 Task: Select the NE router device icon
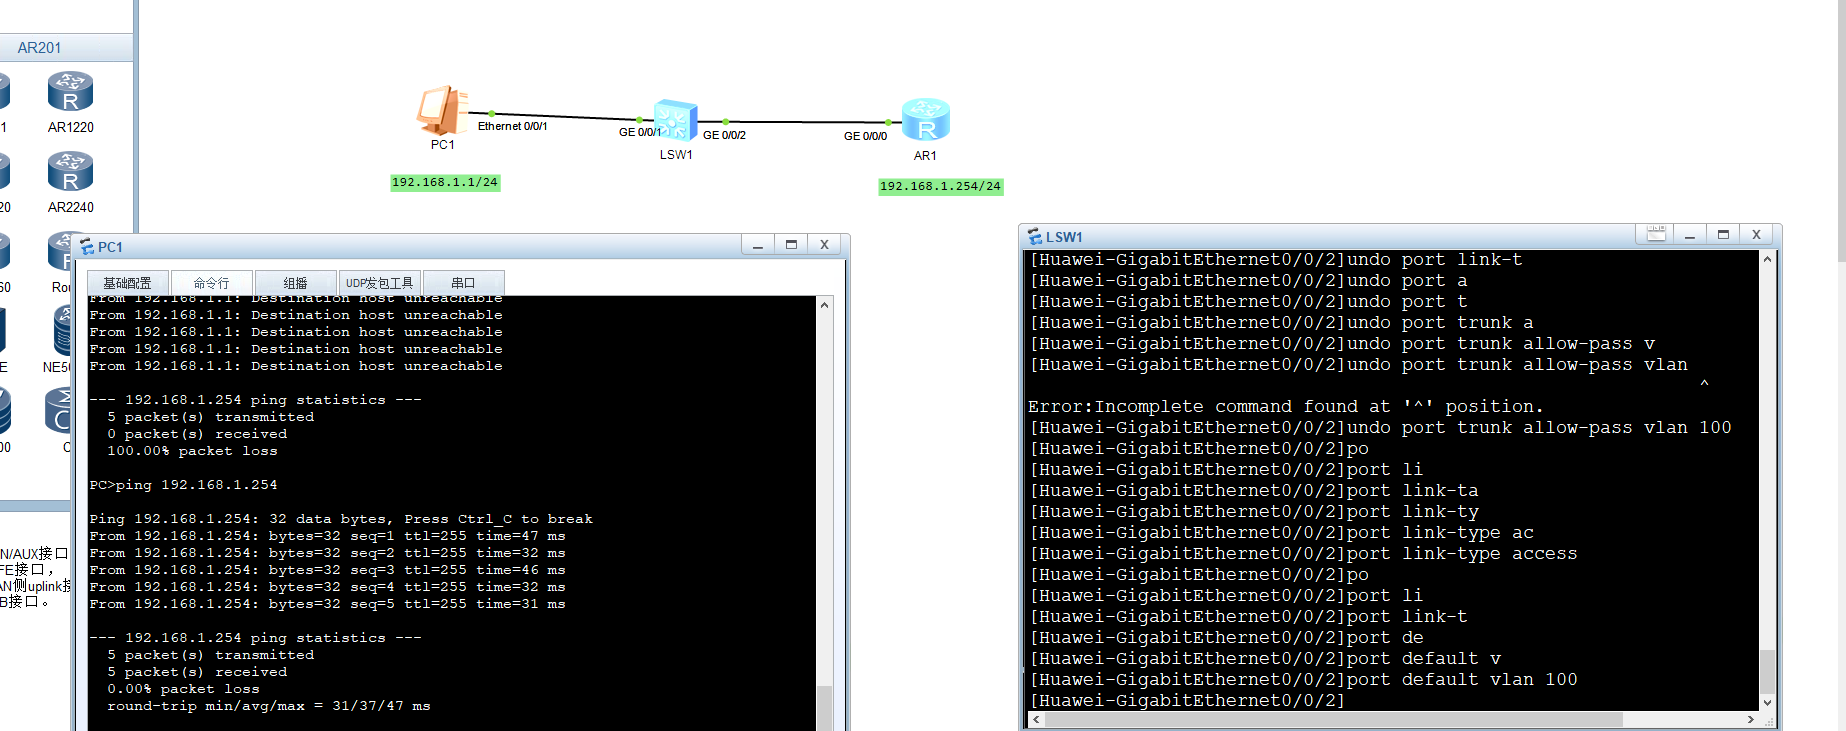[62, 332]
